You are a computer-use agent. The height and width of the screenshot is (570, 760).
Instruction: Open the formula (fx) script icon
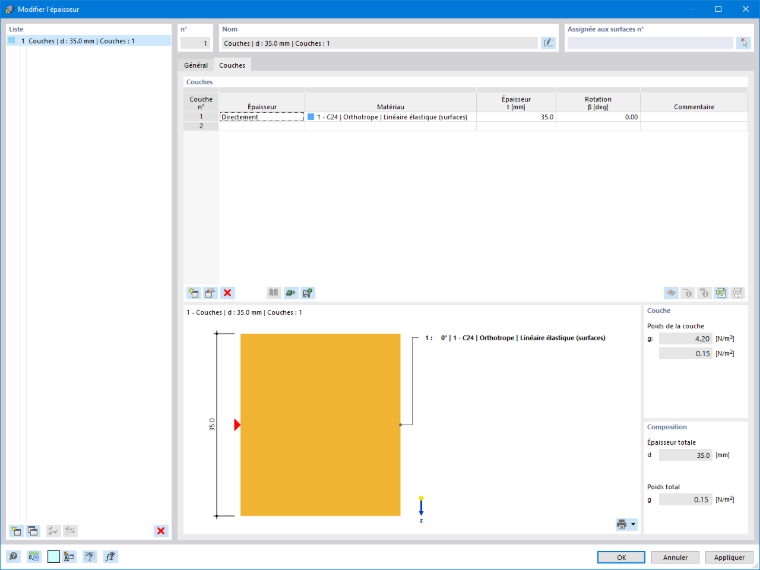pos(111,556)
